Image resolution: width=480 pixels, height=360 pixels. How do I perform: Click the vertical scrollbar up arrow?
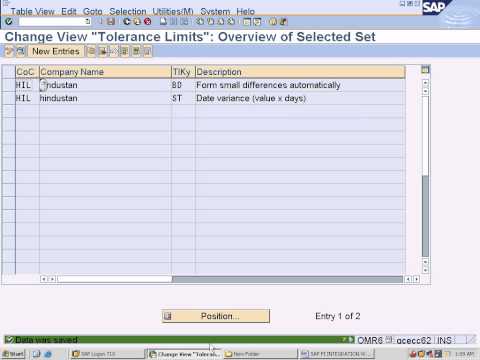[425, 82]
